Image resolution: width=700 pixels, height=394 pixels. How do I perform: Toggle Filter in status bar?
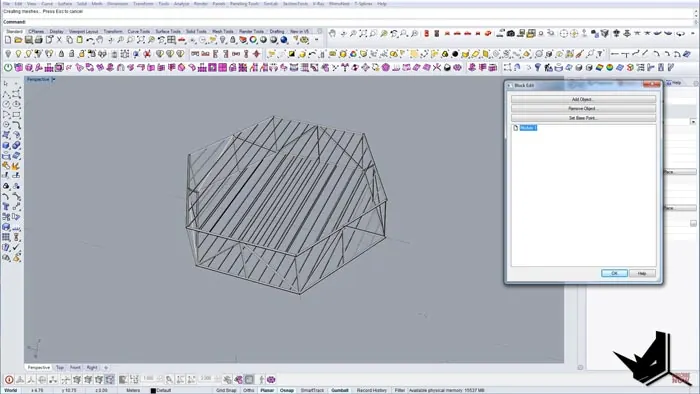[400, 390]
